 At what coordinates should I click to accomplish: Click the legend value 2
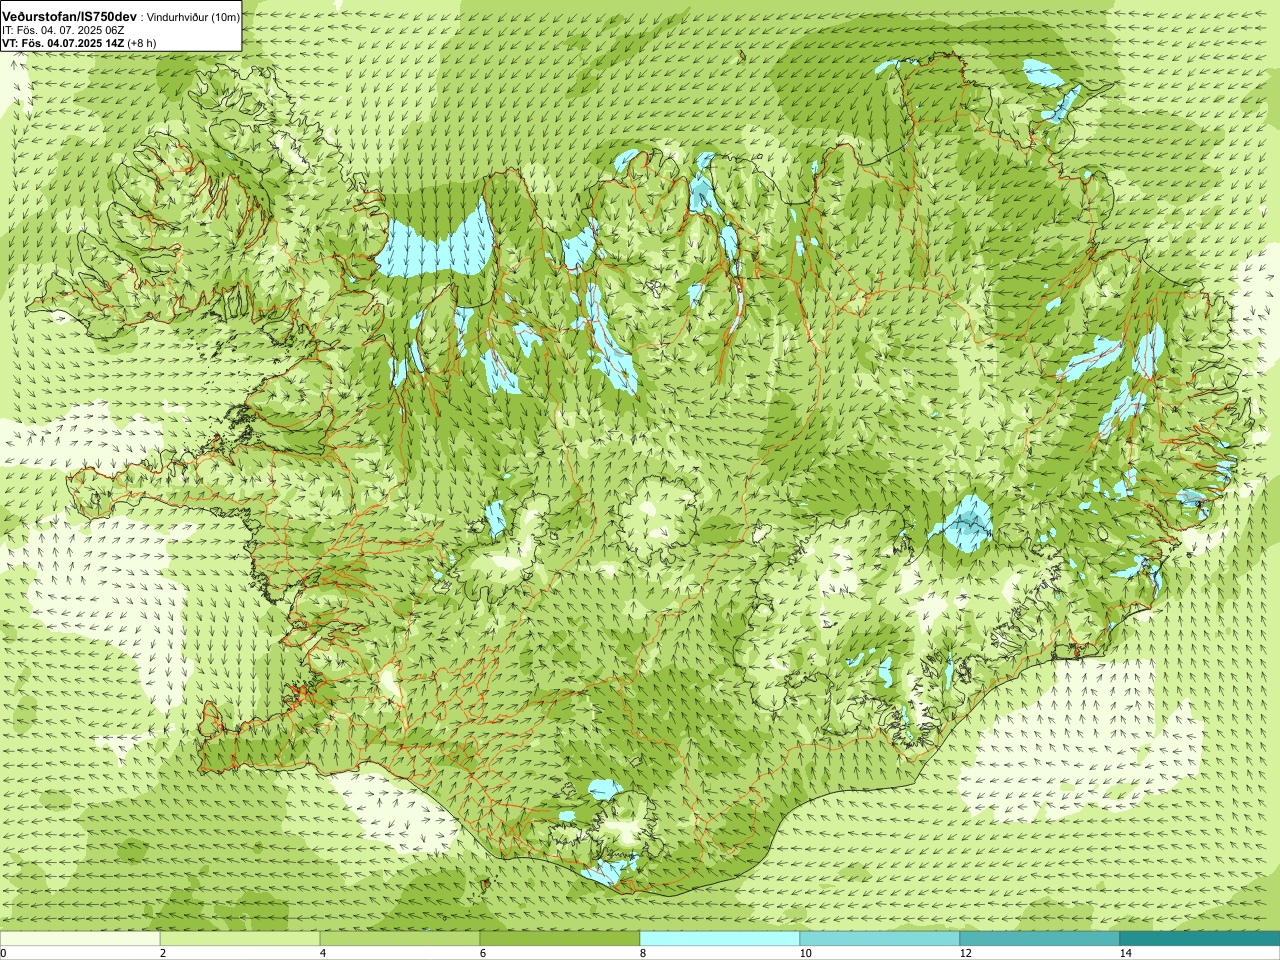(x=163, y=953)
